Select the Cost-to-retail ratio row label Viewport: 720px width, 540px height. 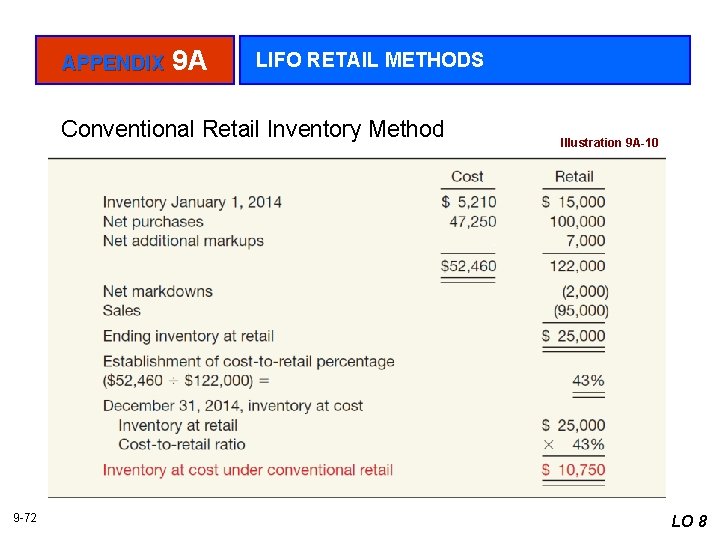[x=181, y=444]
